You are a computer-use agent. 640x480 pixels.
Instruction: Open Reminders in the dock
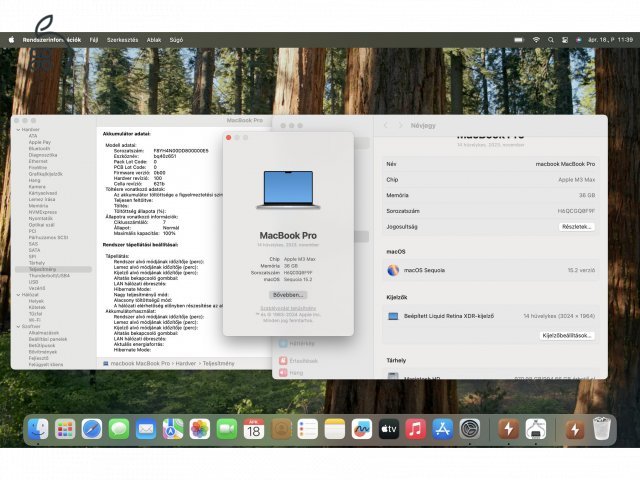pos(308,429)
